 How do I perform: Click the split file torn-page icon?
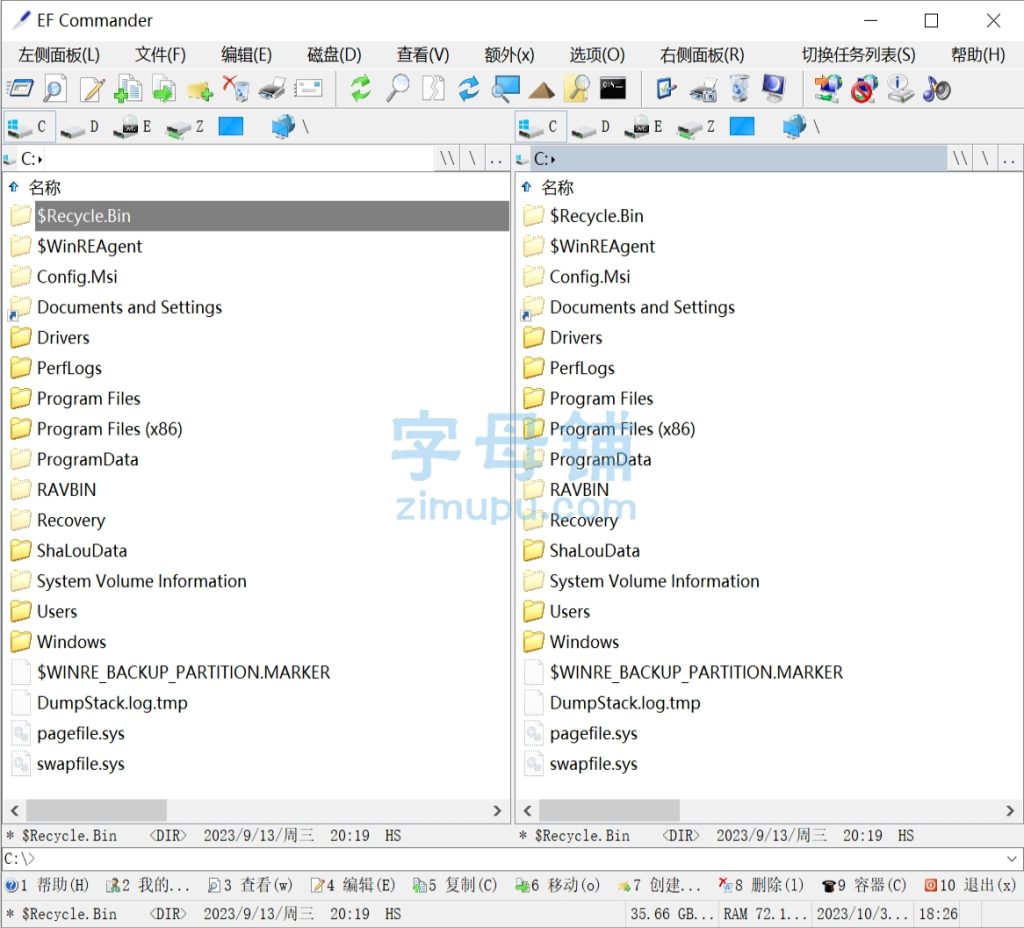pyautogui.click(x=433, y=89)
